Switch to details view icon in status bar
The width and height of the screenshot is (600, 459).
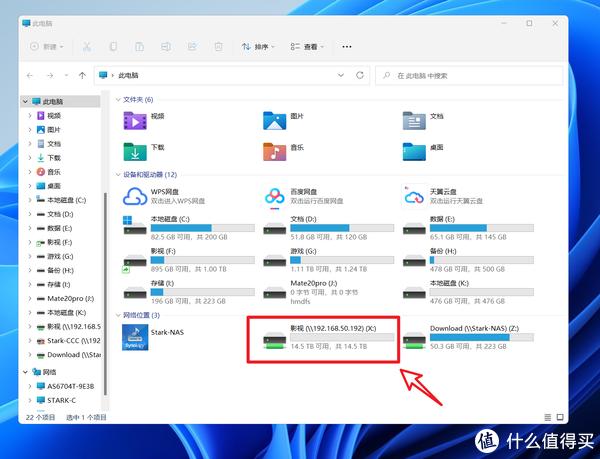tap(548, 417)
